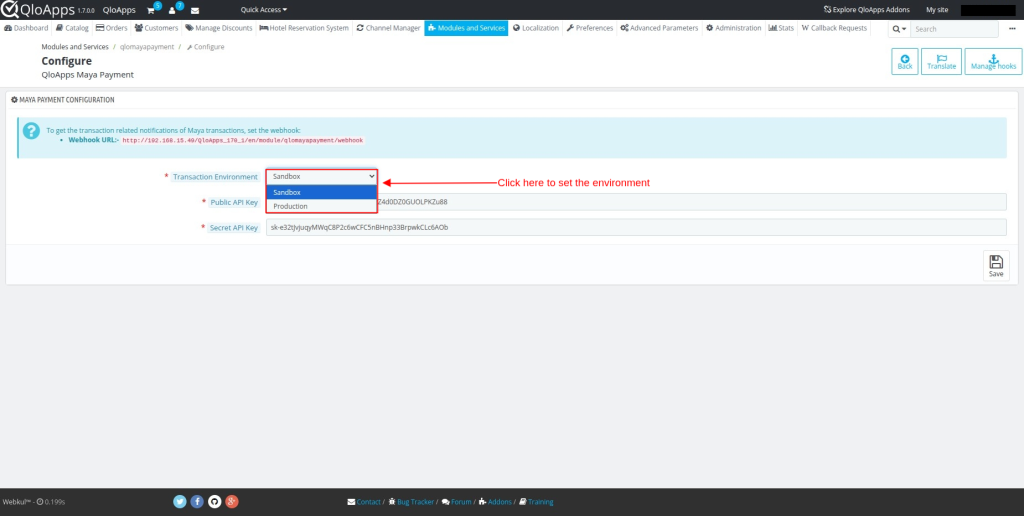The height and width of the screenshot is (516, 1024).
Task: Go to the Hotel Reservation System menu
Action: coord(304,28)
